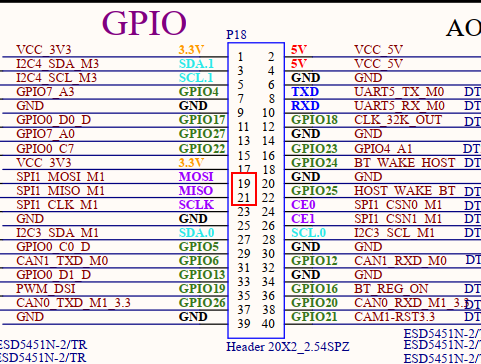
Task: Select the cyan SCL.0 label
Action: (x=308, y=232)
